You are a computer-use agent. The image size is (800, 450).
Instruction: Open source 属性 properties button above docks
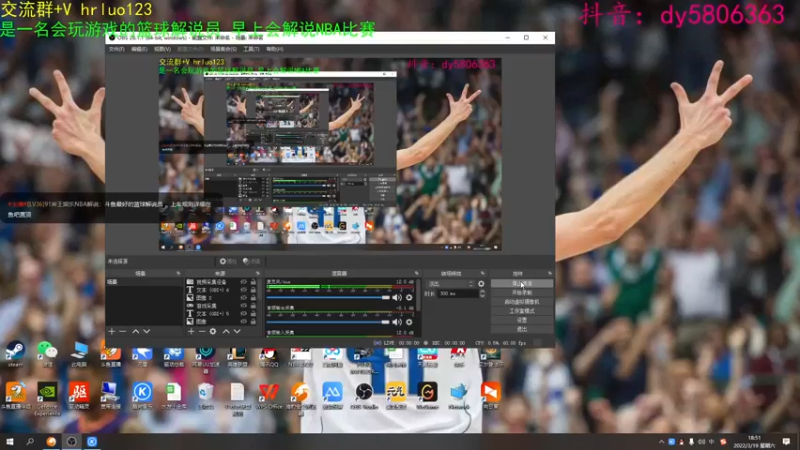(x=228, y=261)
